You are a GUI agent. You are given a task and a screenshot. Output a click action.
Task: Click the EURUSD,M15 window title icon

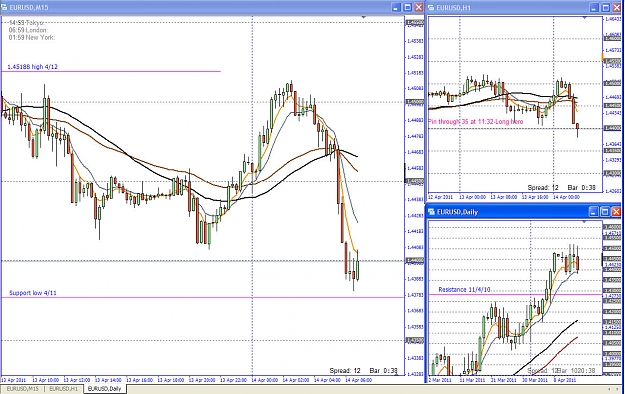[4, 8]
